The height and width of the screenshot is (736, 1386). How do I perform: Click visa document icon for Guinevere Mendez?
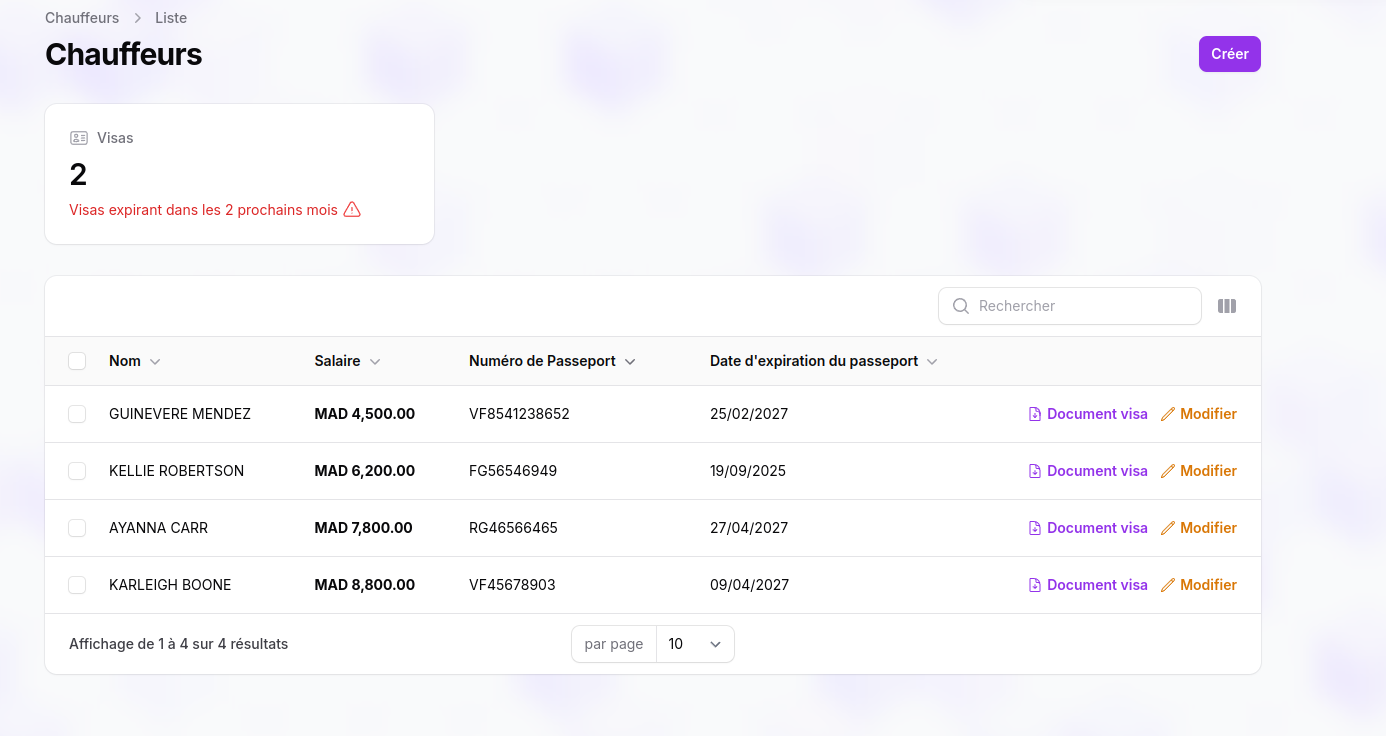pos(1035,414)
